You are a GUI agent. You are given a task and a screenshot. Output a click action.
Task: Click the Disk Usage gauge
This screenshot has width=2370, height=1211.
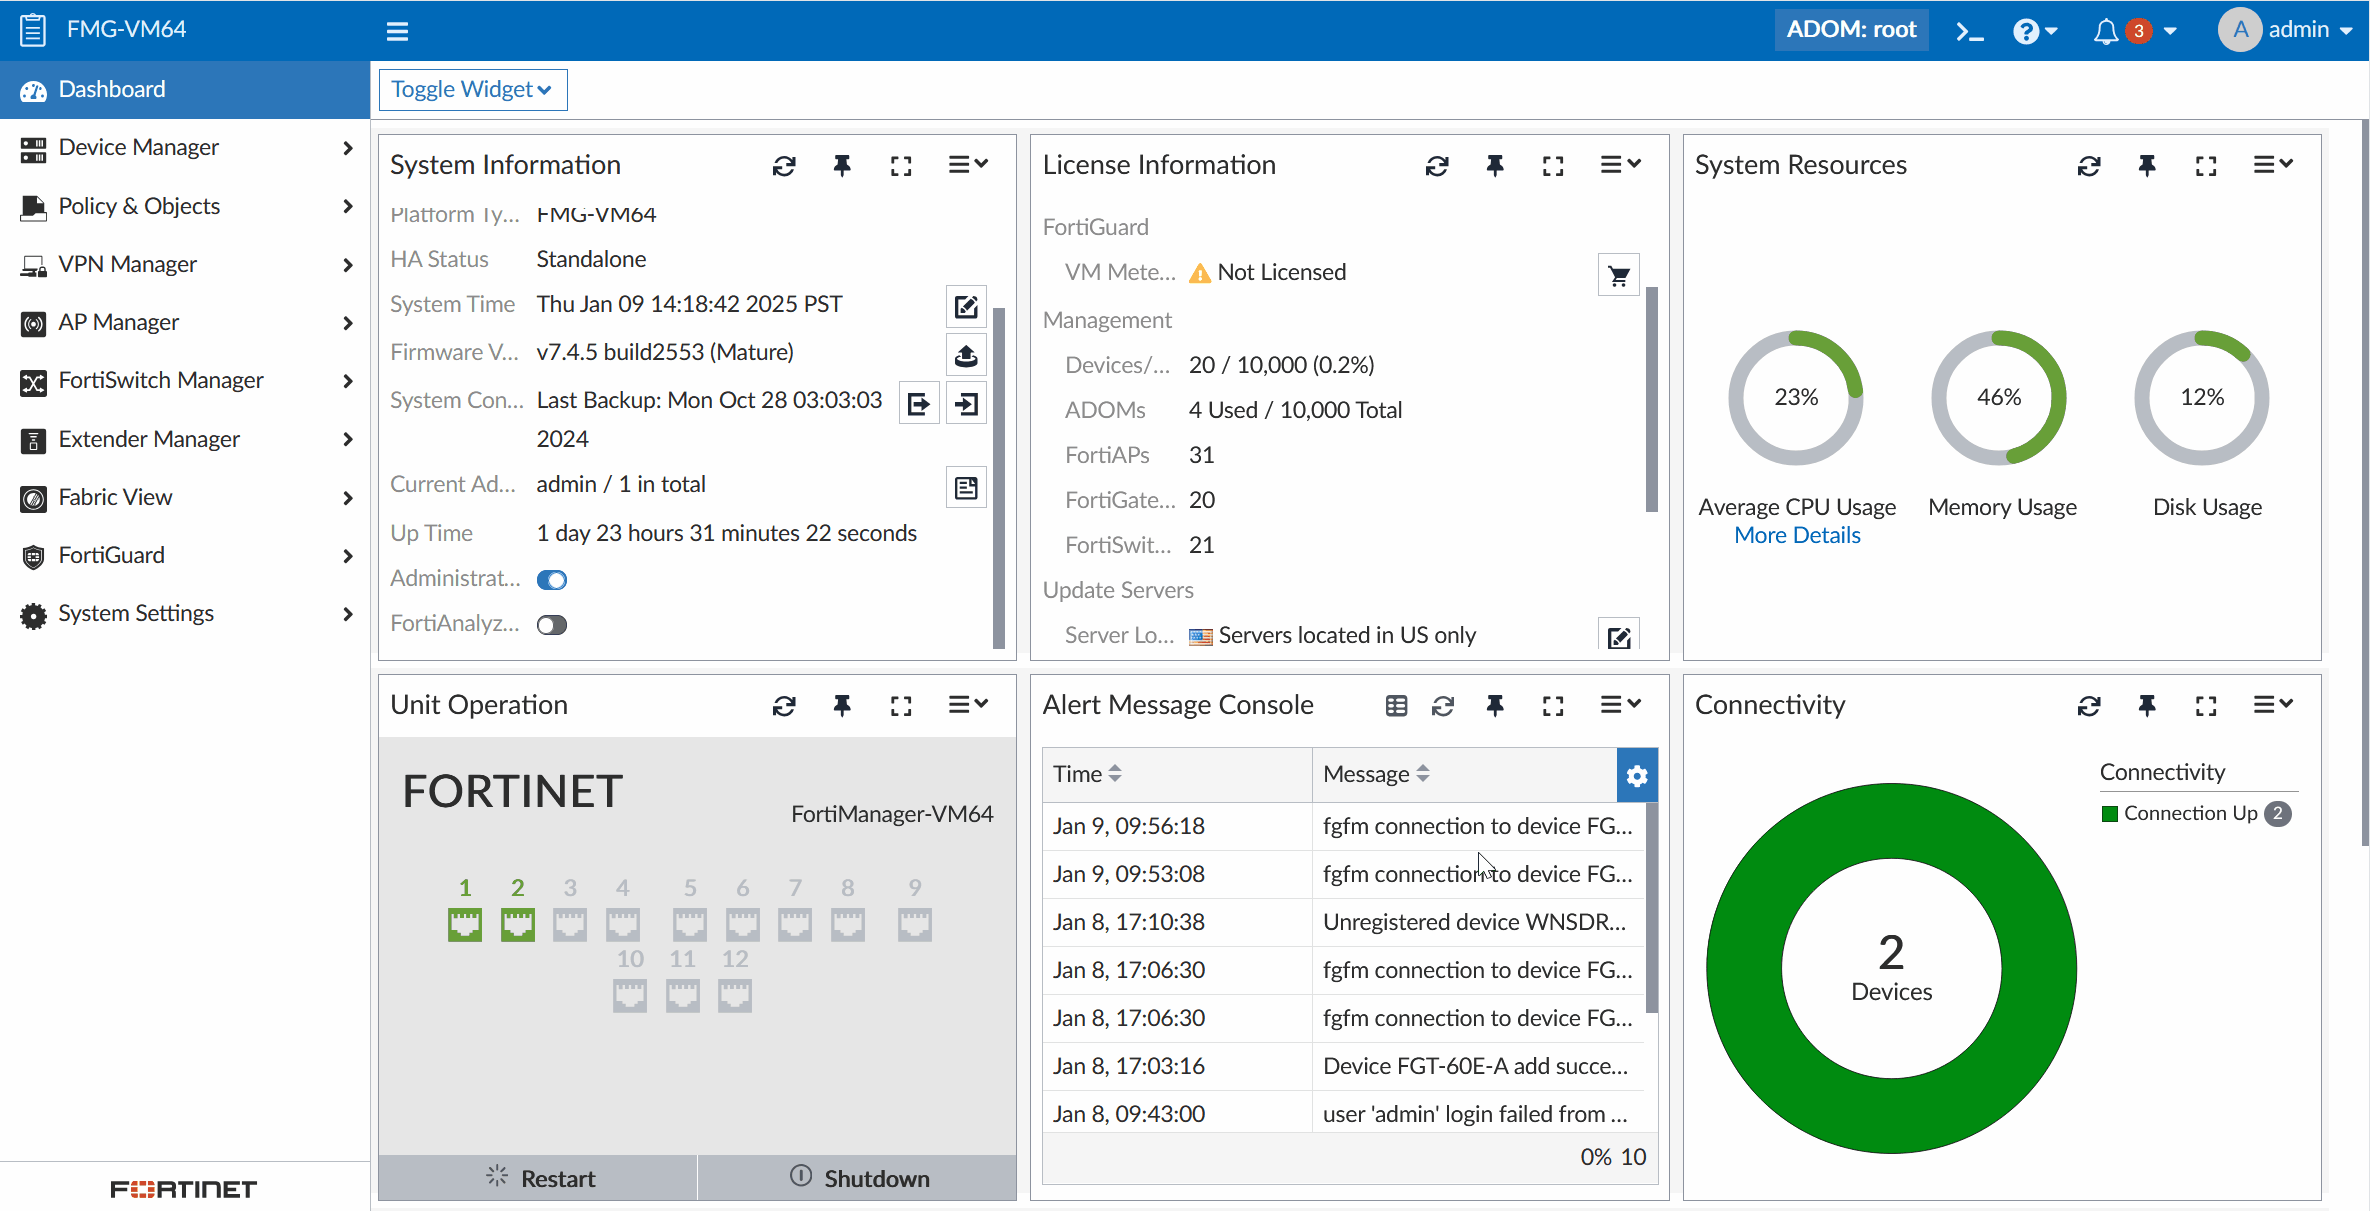click(x=2202, y=398)
